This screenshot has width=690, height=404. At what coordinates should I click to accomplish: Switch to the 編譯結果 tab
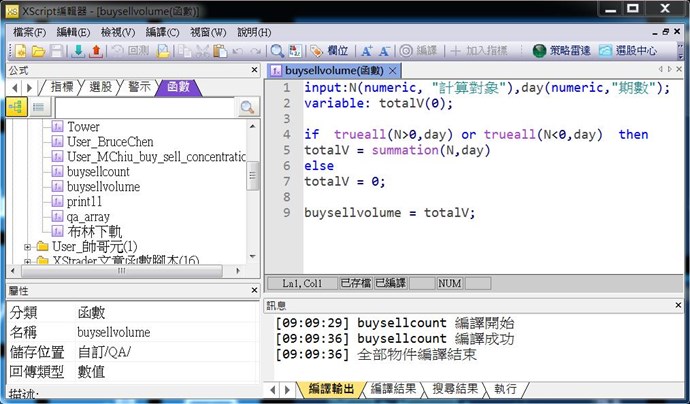pyautogui.click(x=394, y=389)
